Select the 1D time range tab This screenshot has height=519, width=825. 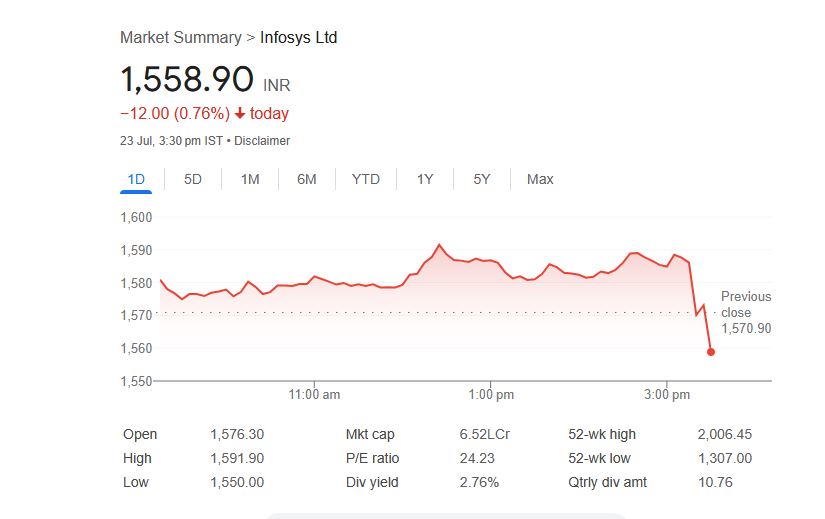pyautogui.click(x=136, y=179)
